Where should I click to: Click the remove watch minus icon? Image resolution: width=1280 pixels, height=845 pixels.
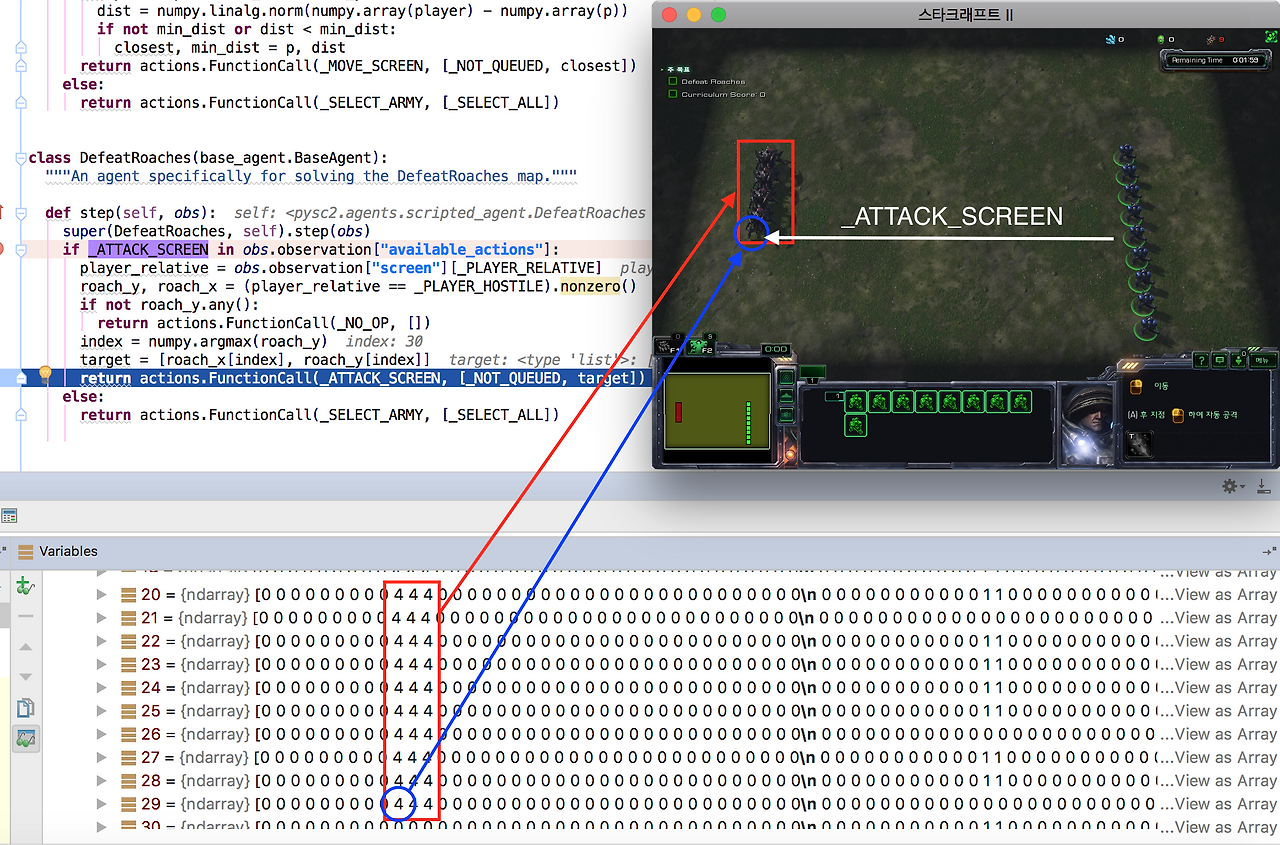click(26, 617)
